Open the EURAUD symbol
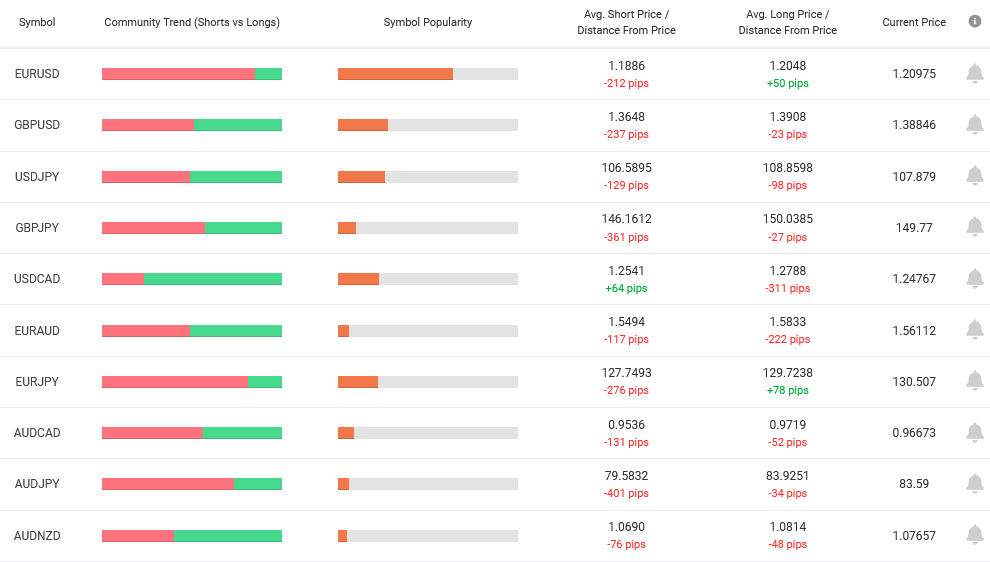The image size is (990, 562). point(37,331)
